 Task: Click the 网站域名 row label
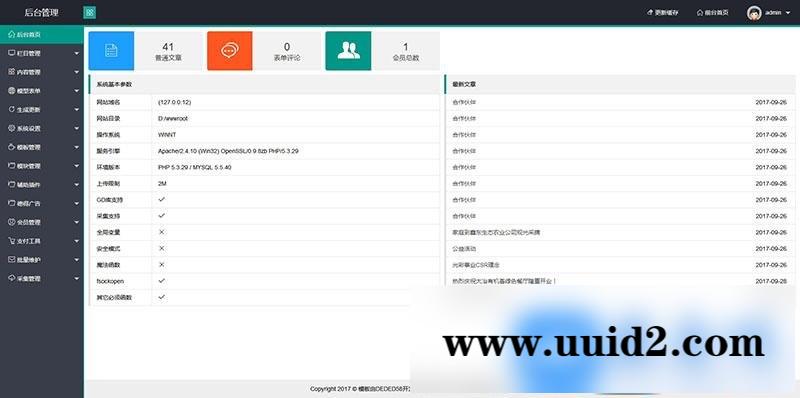[108, 102]
